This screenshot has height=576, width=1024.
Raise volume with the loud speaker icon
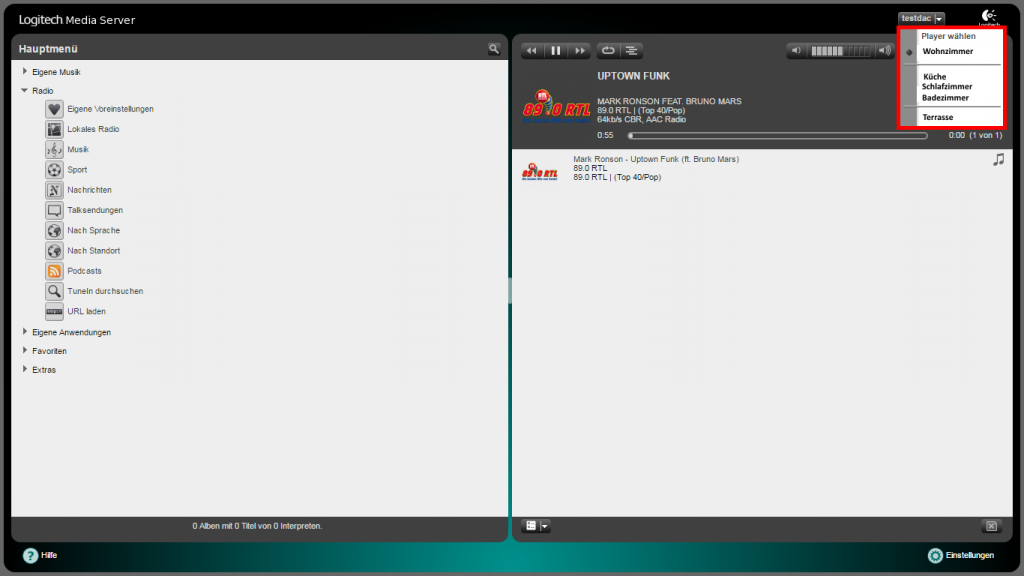click(884, 50)
